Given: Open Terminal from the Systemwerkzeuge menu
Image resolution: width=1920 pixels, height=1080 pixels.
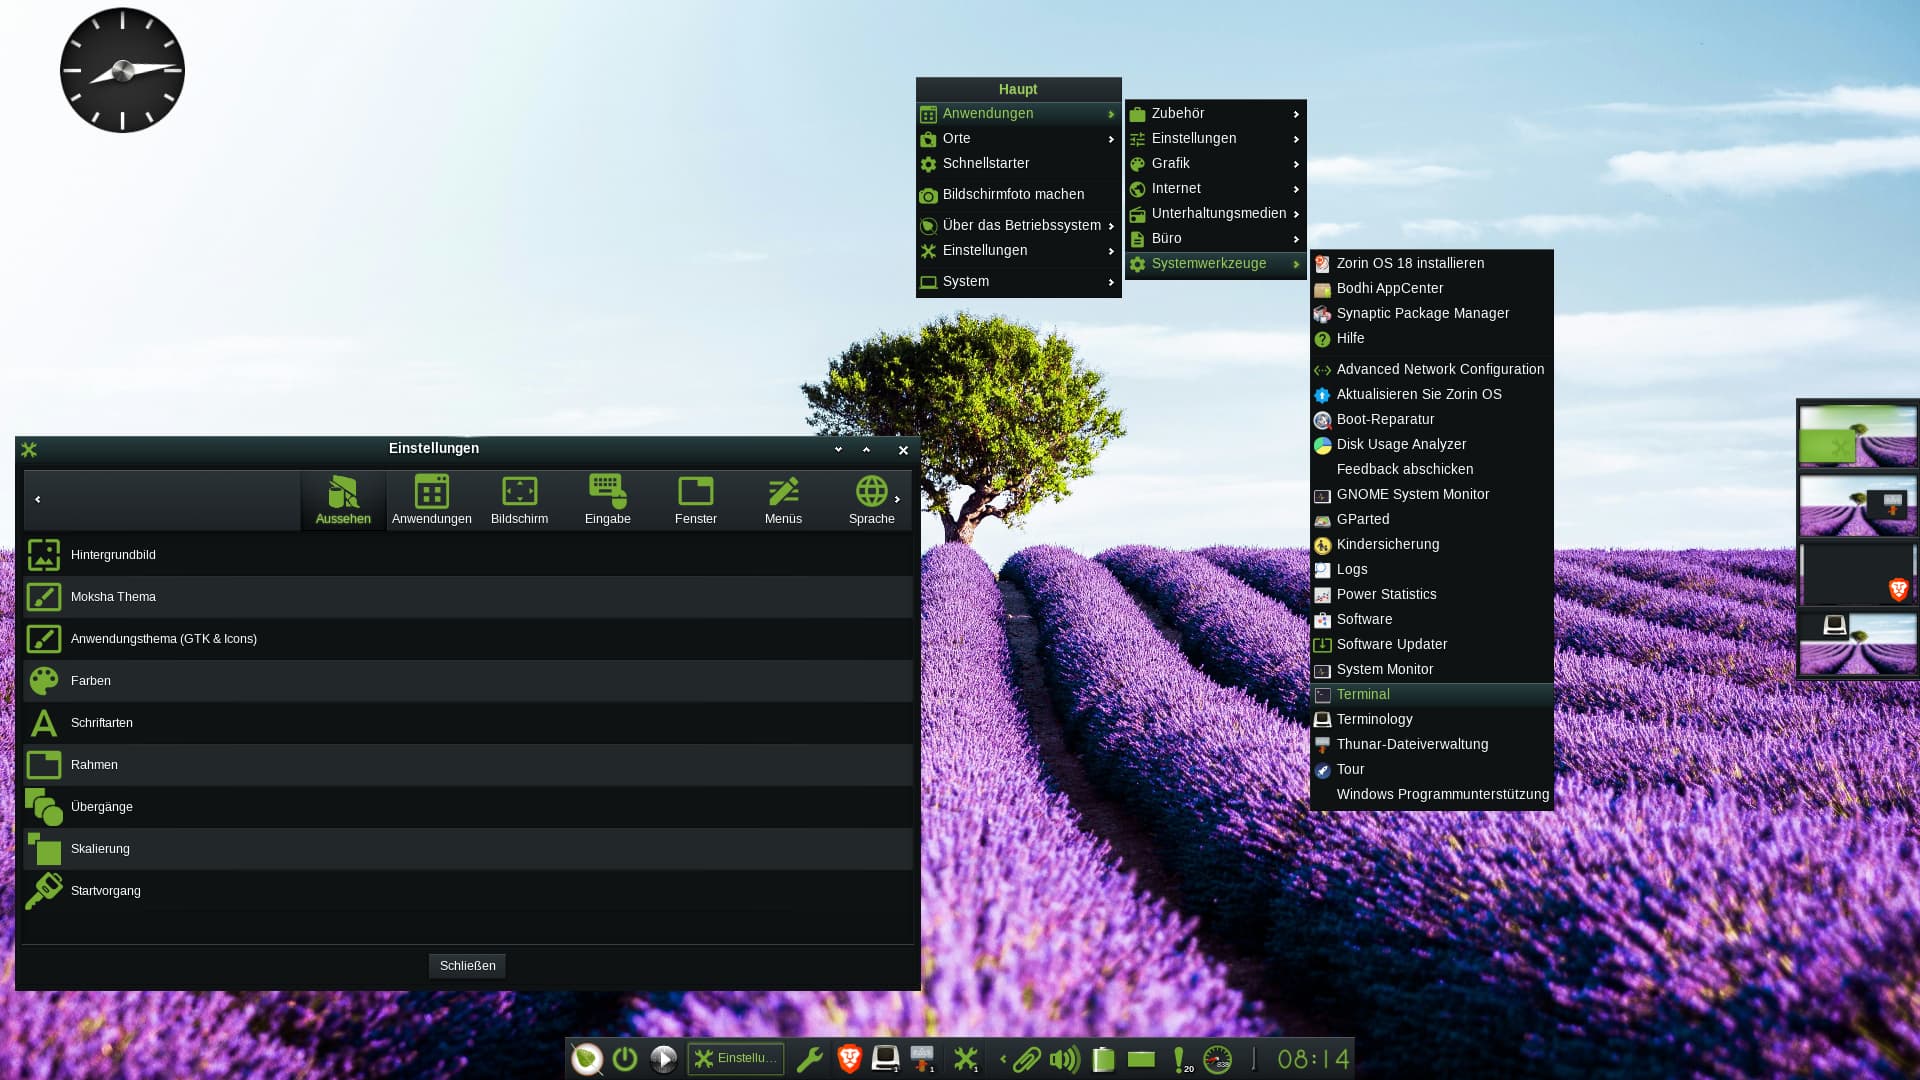Looking at the screenshot, I should 1362,695.
